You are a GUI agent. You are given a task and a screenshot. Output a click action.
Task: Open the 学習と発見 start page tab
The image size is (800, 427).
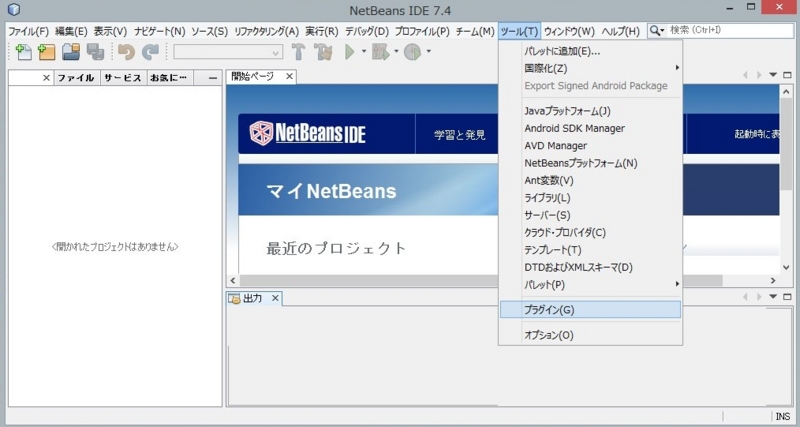click(x=460, y=135)
